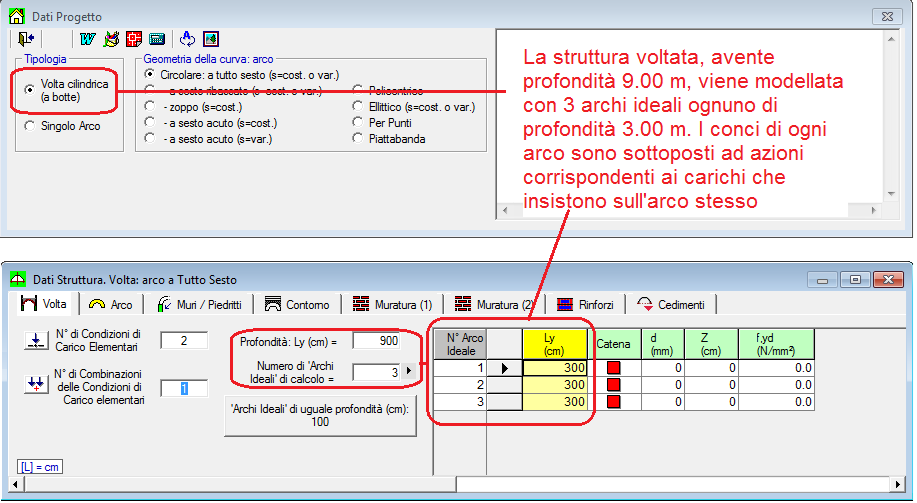Open the calculator icon in toolbar
This screenshot has width=917, height=503.
[x=157, y=39]
